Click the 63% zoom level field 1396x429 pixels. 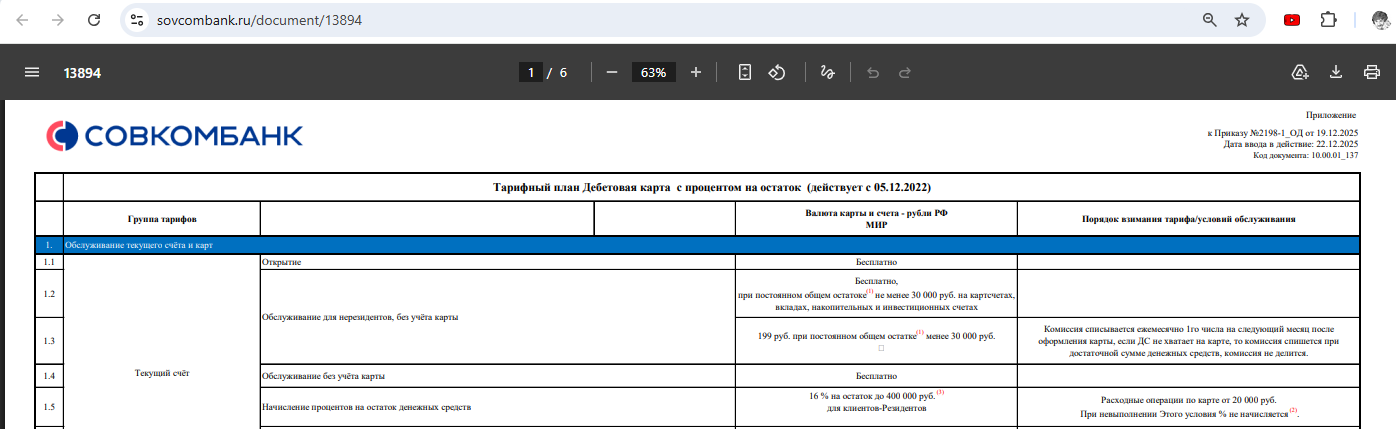coord(654,73)
